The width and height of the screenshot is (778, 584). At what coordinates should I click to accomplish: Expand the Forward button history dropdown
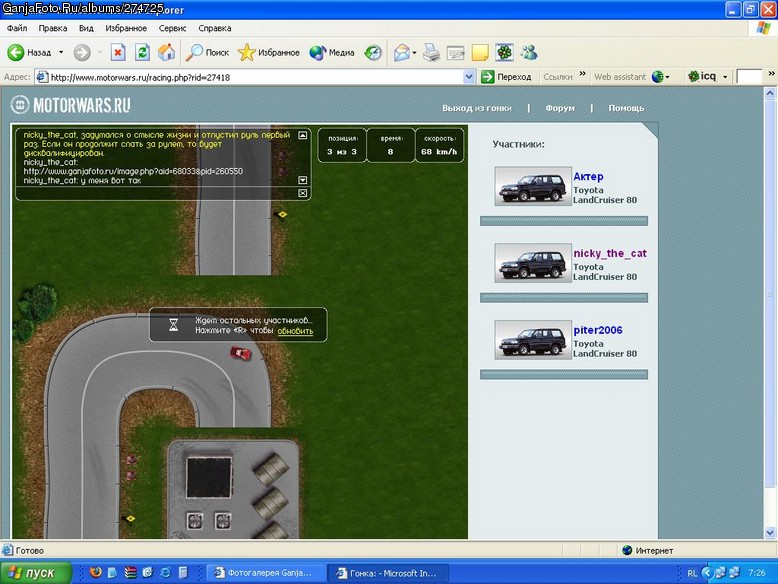click(100, 52)
